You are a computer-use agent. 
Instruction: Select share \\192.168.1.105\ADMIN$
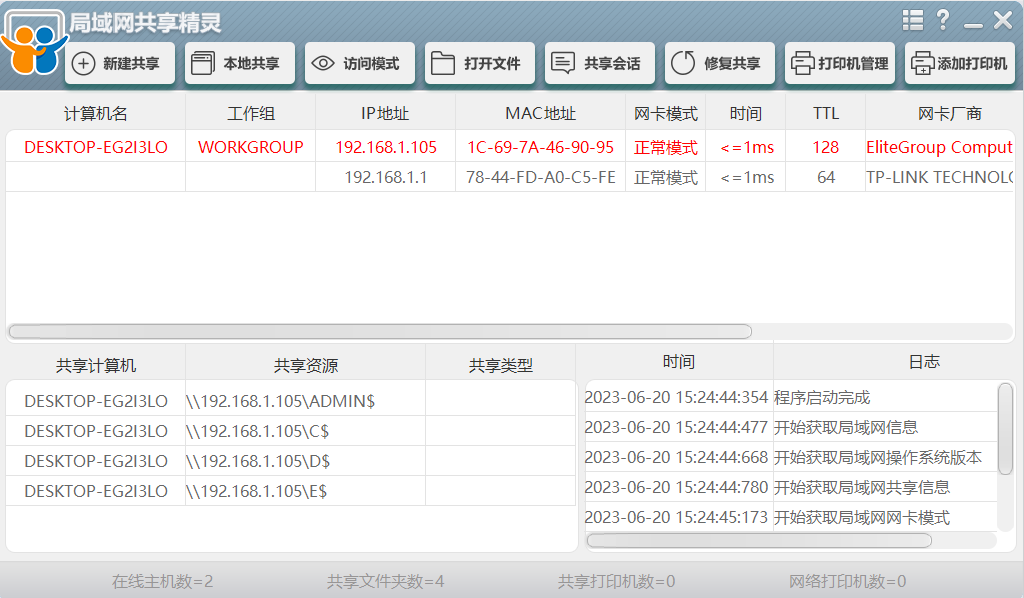click(x=280, y=401)
